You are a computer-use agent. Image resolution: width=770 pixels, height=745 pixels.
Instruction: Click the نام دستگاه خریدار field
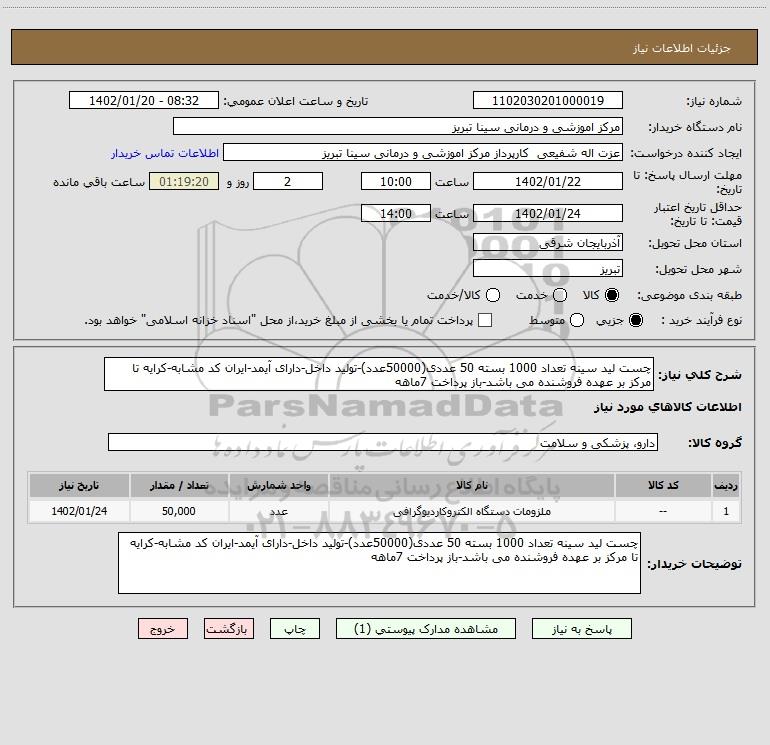(398, 126)
